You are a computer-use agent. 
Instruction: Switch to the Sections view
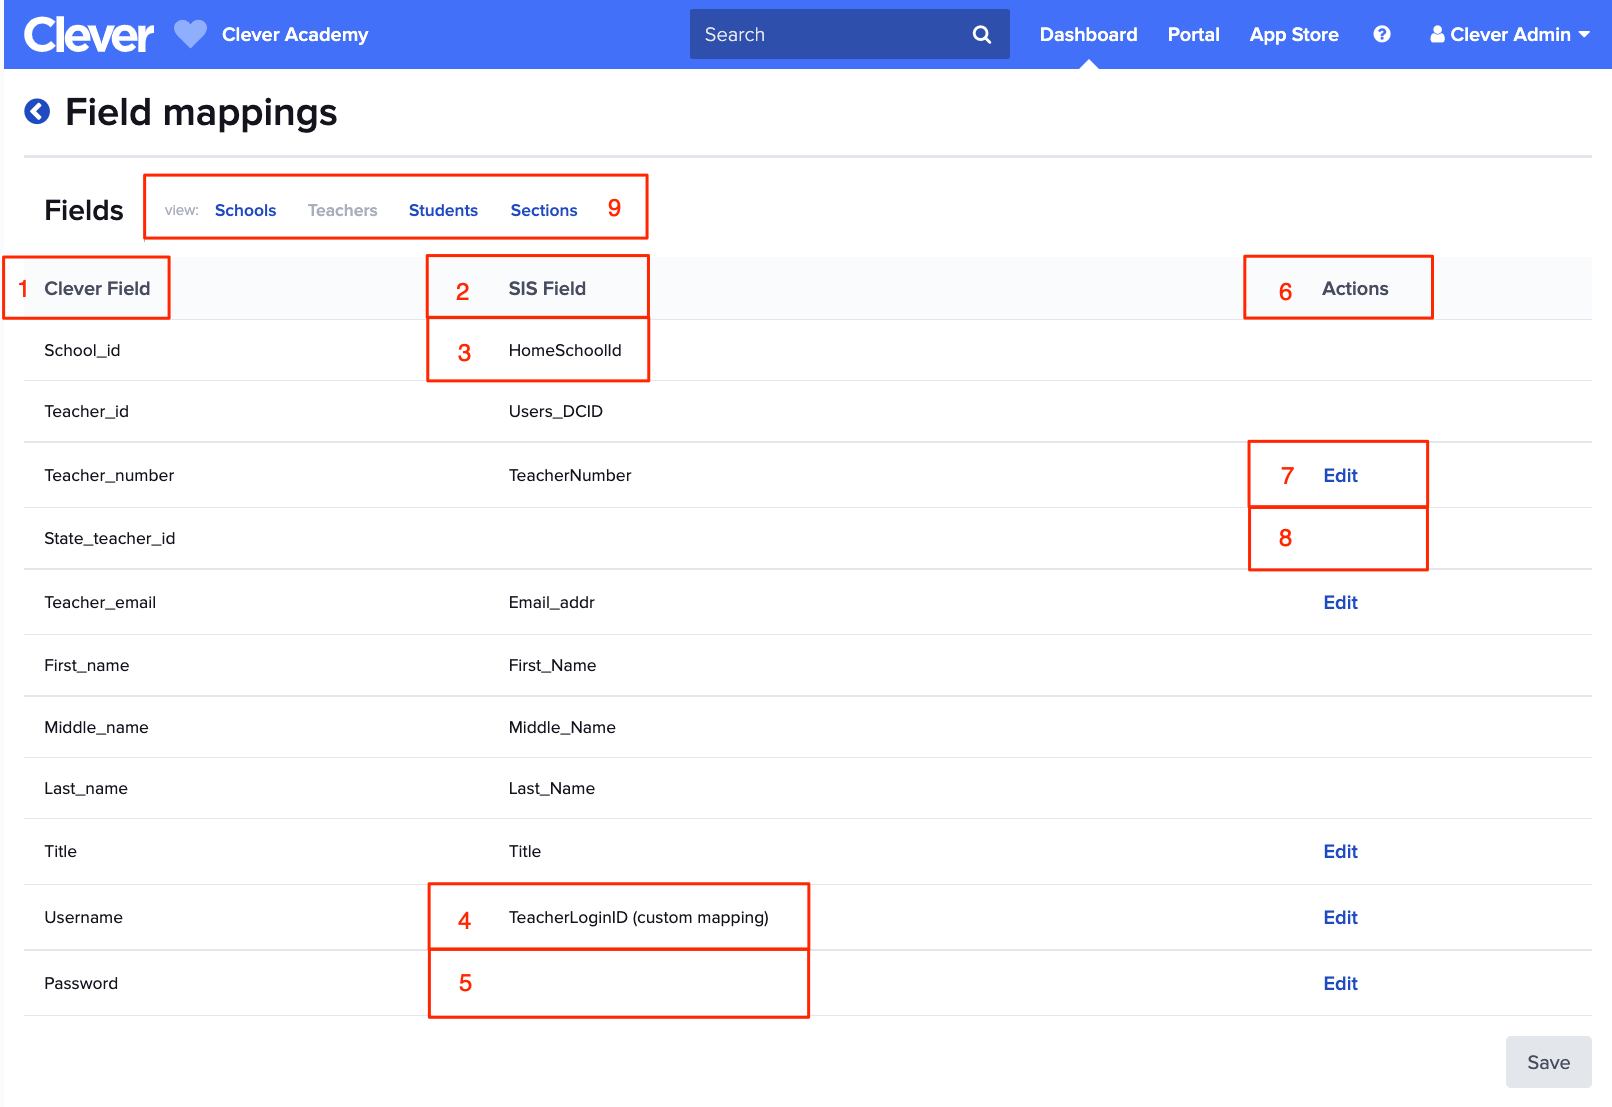[543, 210]
